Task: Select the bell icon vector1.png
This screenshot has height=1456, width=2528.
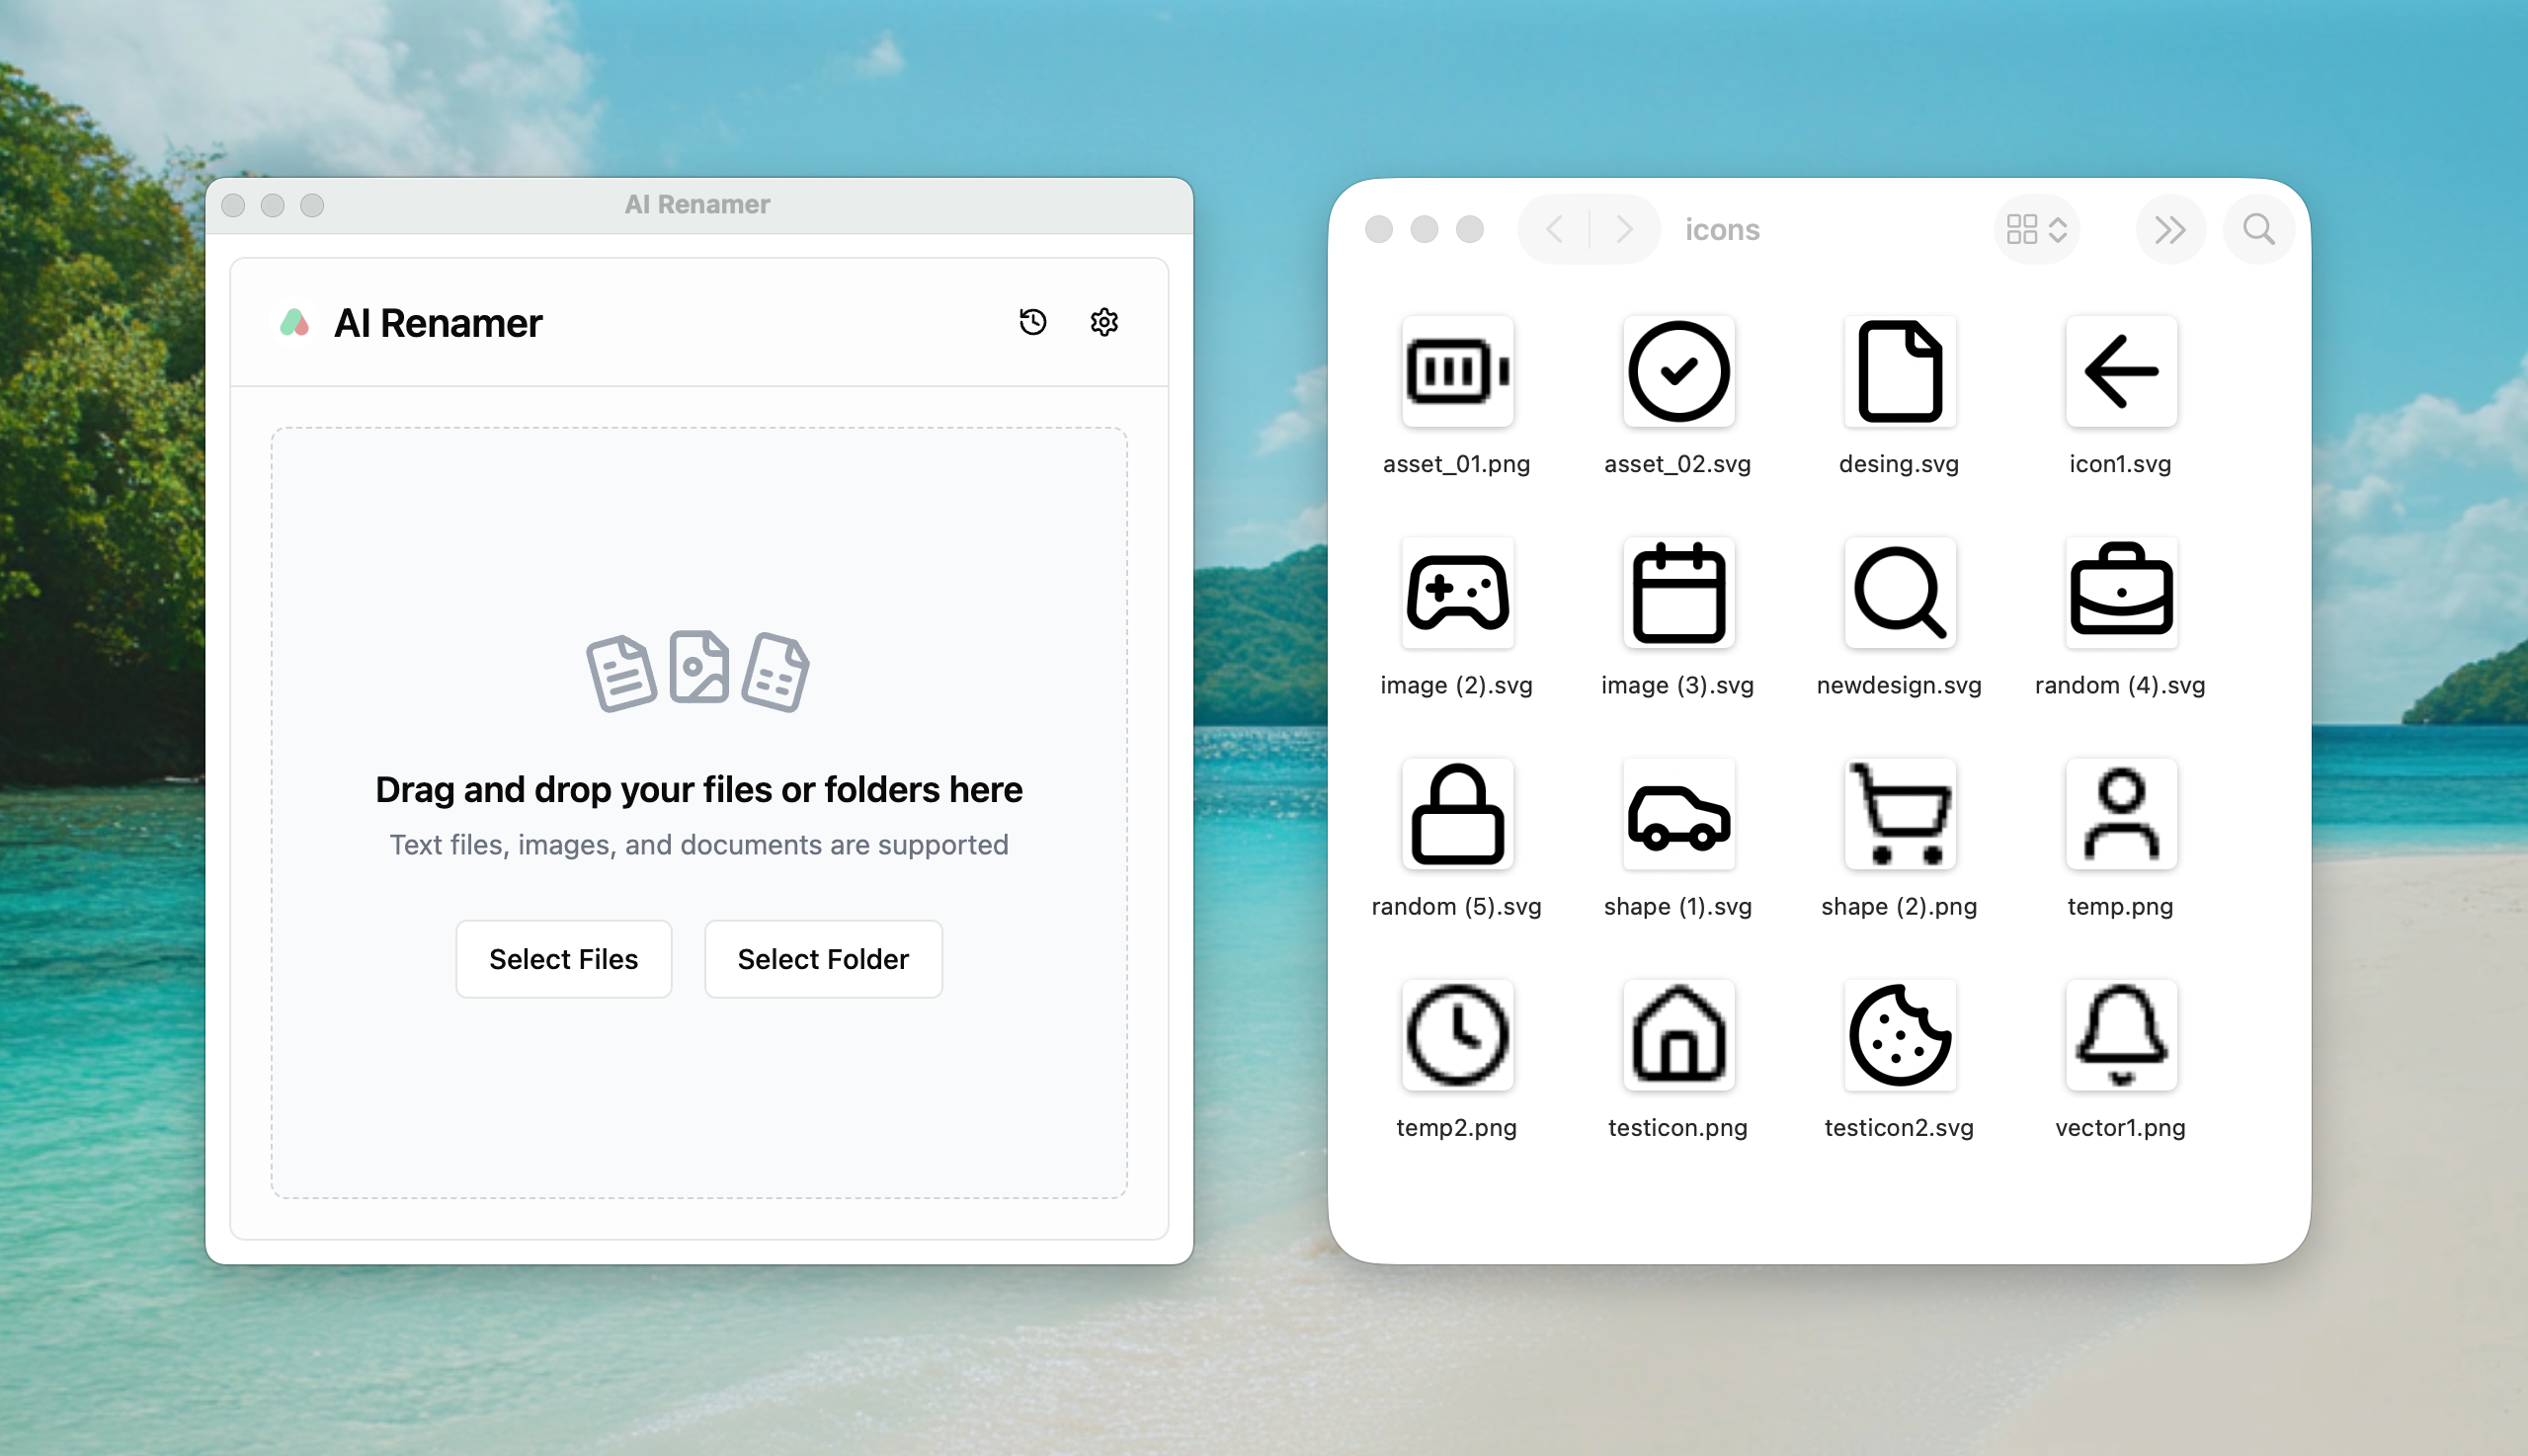Action: (2120, 1035)
